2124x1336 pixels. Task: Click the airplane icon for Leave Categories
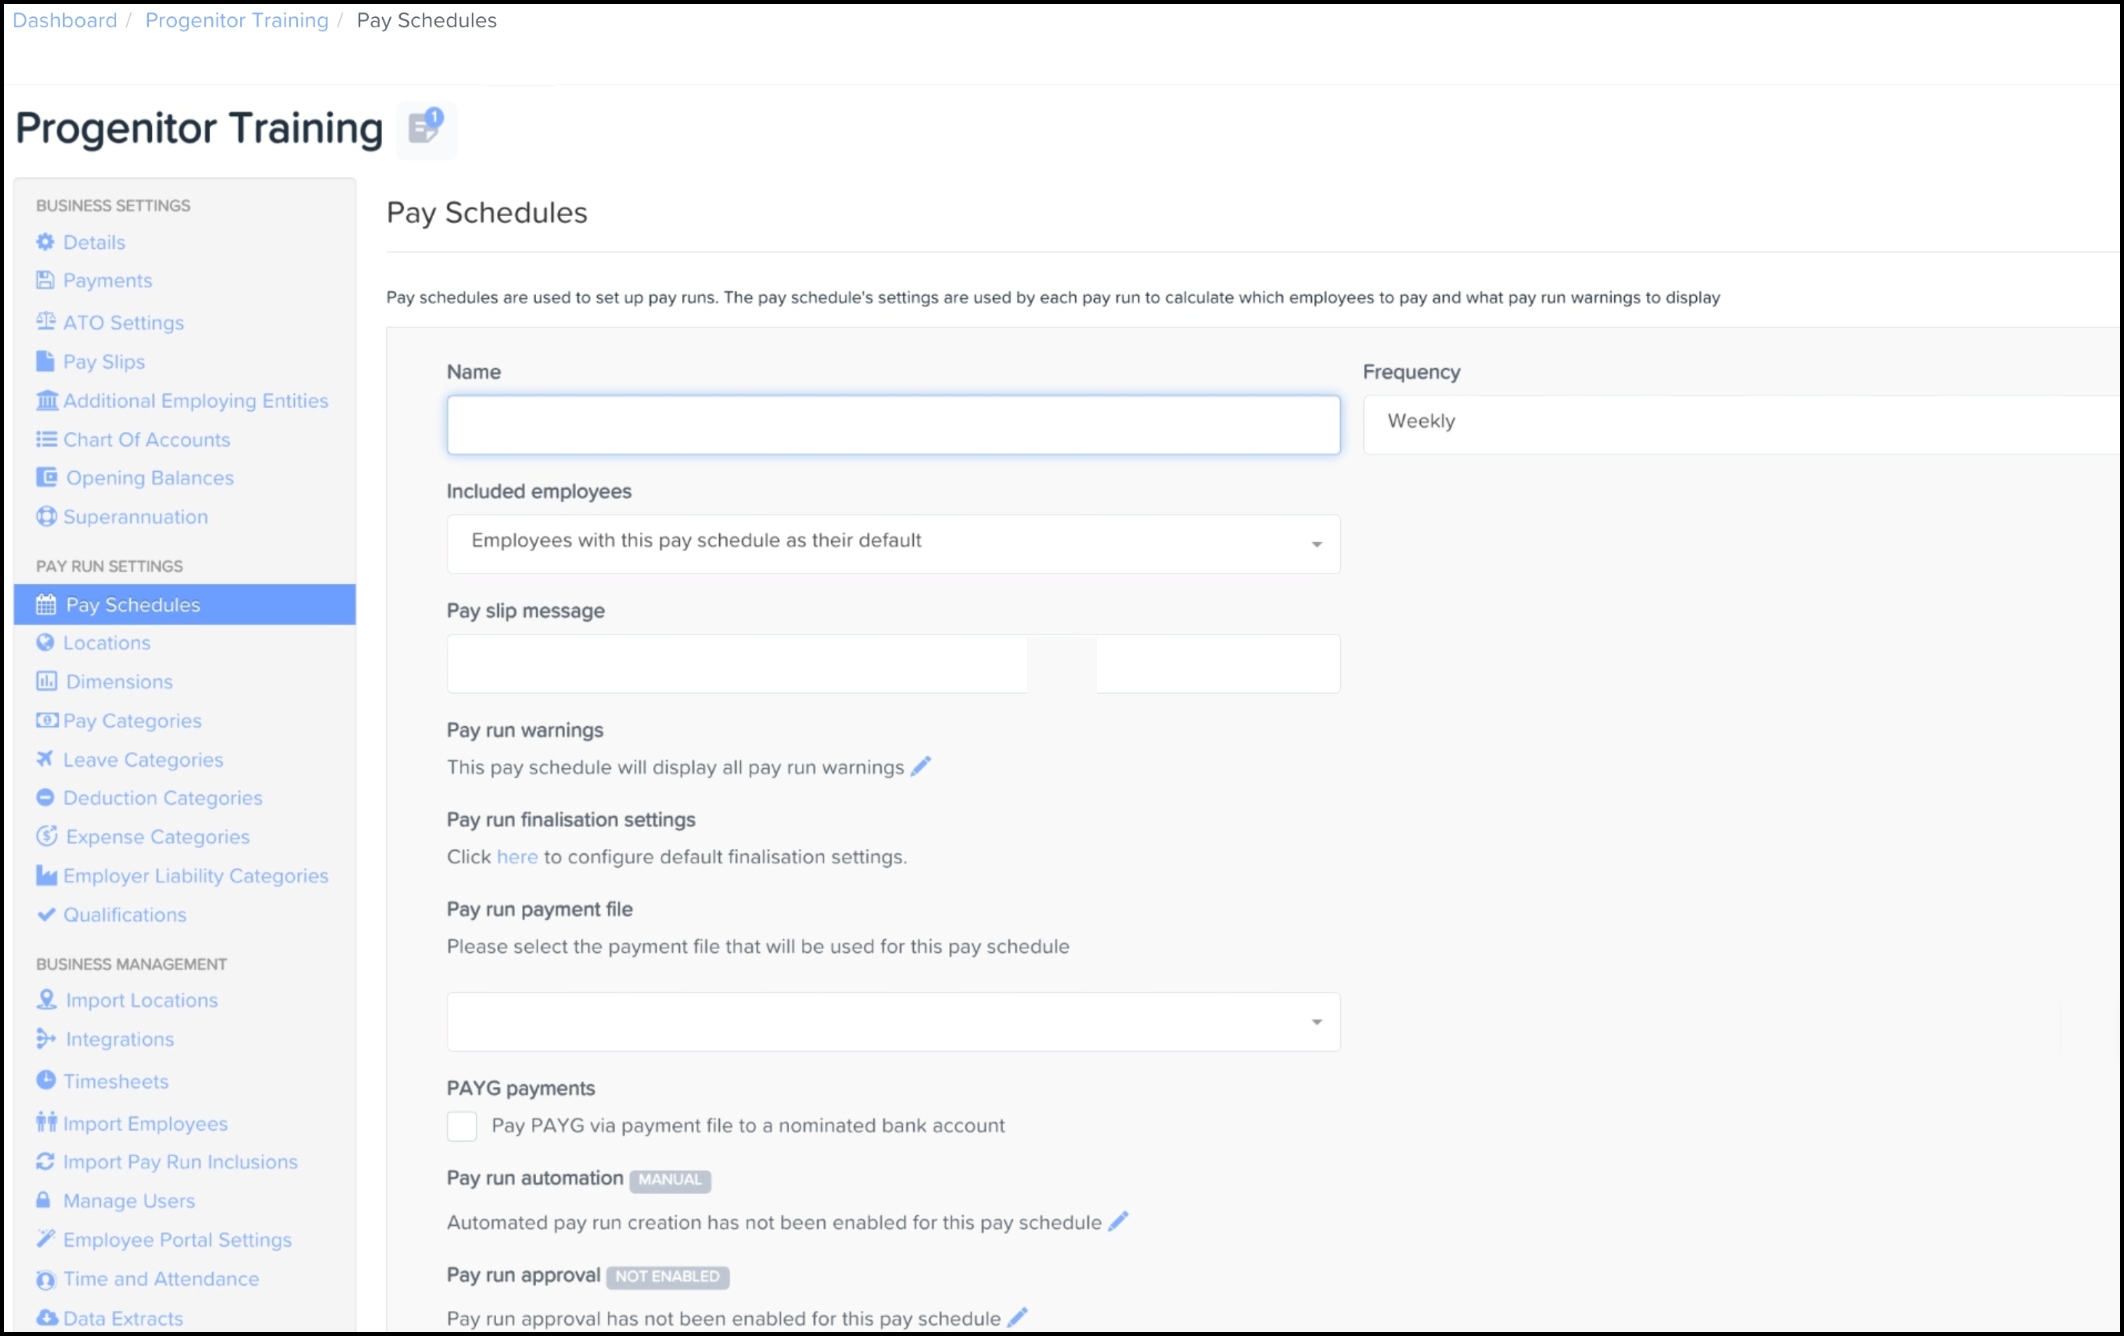pos(45,759)
